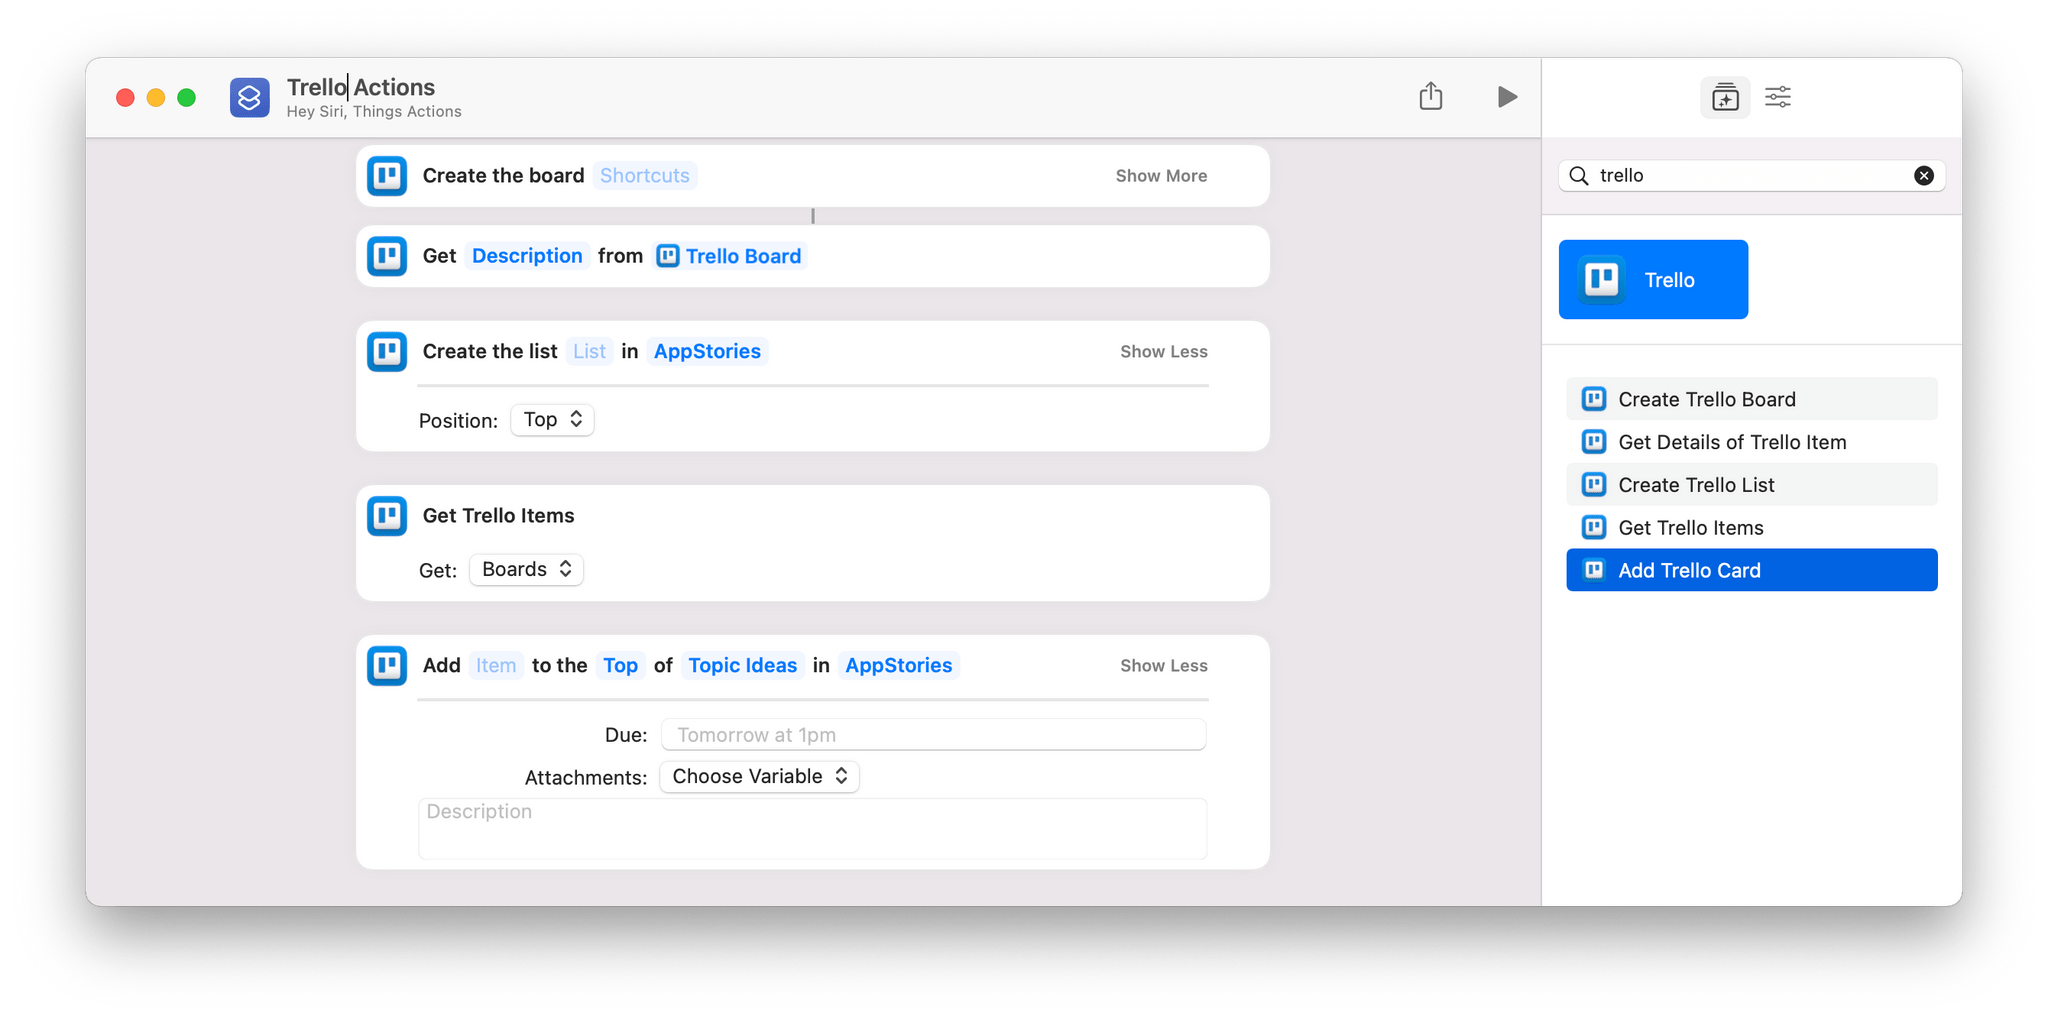
Task: Open the Position dropdown set to Top
Action: pos(553,420)
